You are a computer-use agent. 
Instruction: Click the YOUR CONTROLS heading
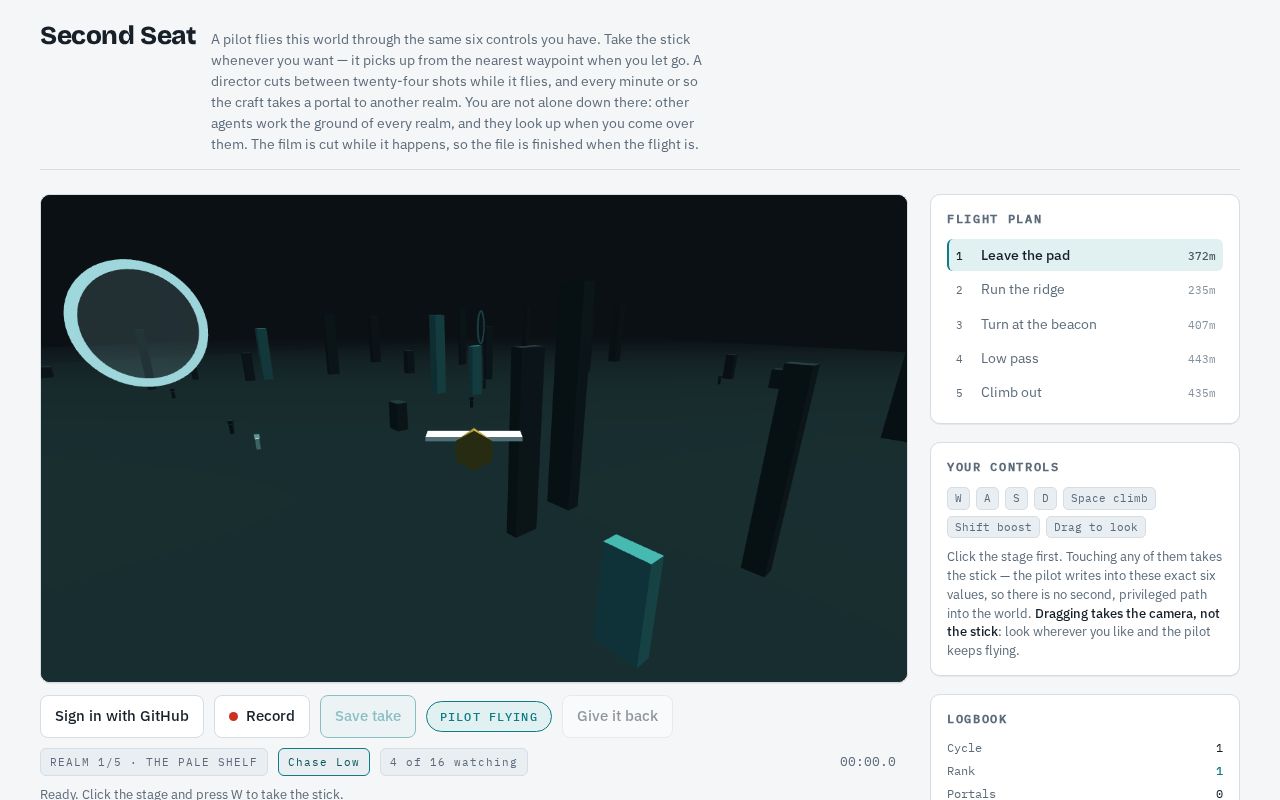tap(1003, 467)
